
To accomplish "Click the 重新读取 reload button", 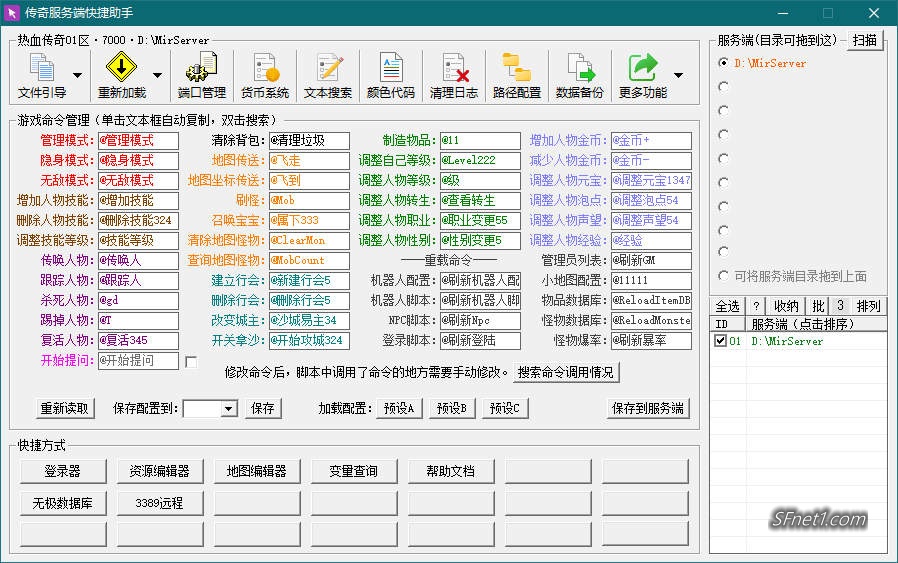I will coord(64,408).
